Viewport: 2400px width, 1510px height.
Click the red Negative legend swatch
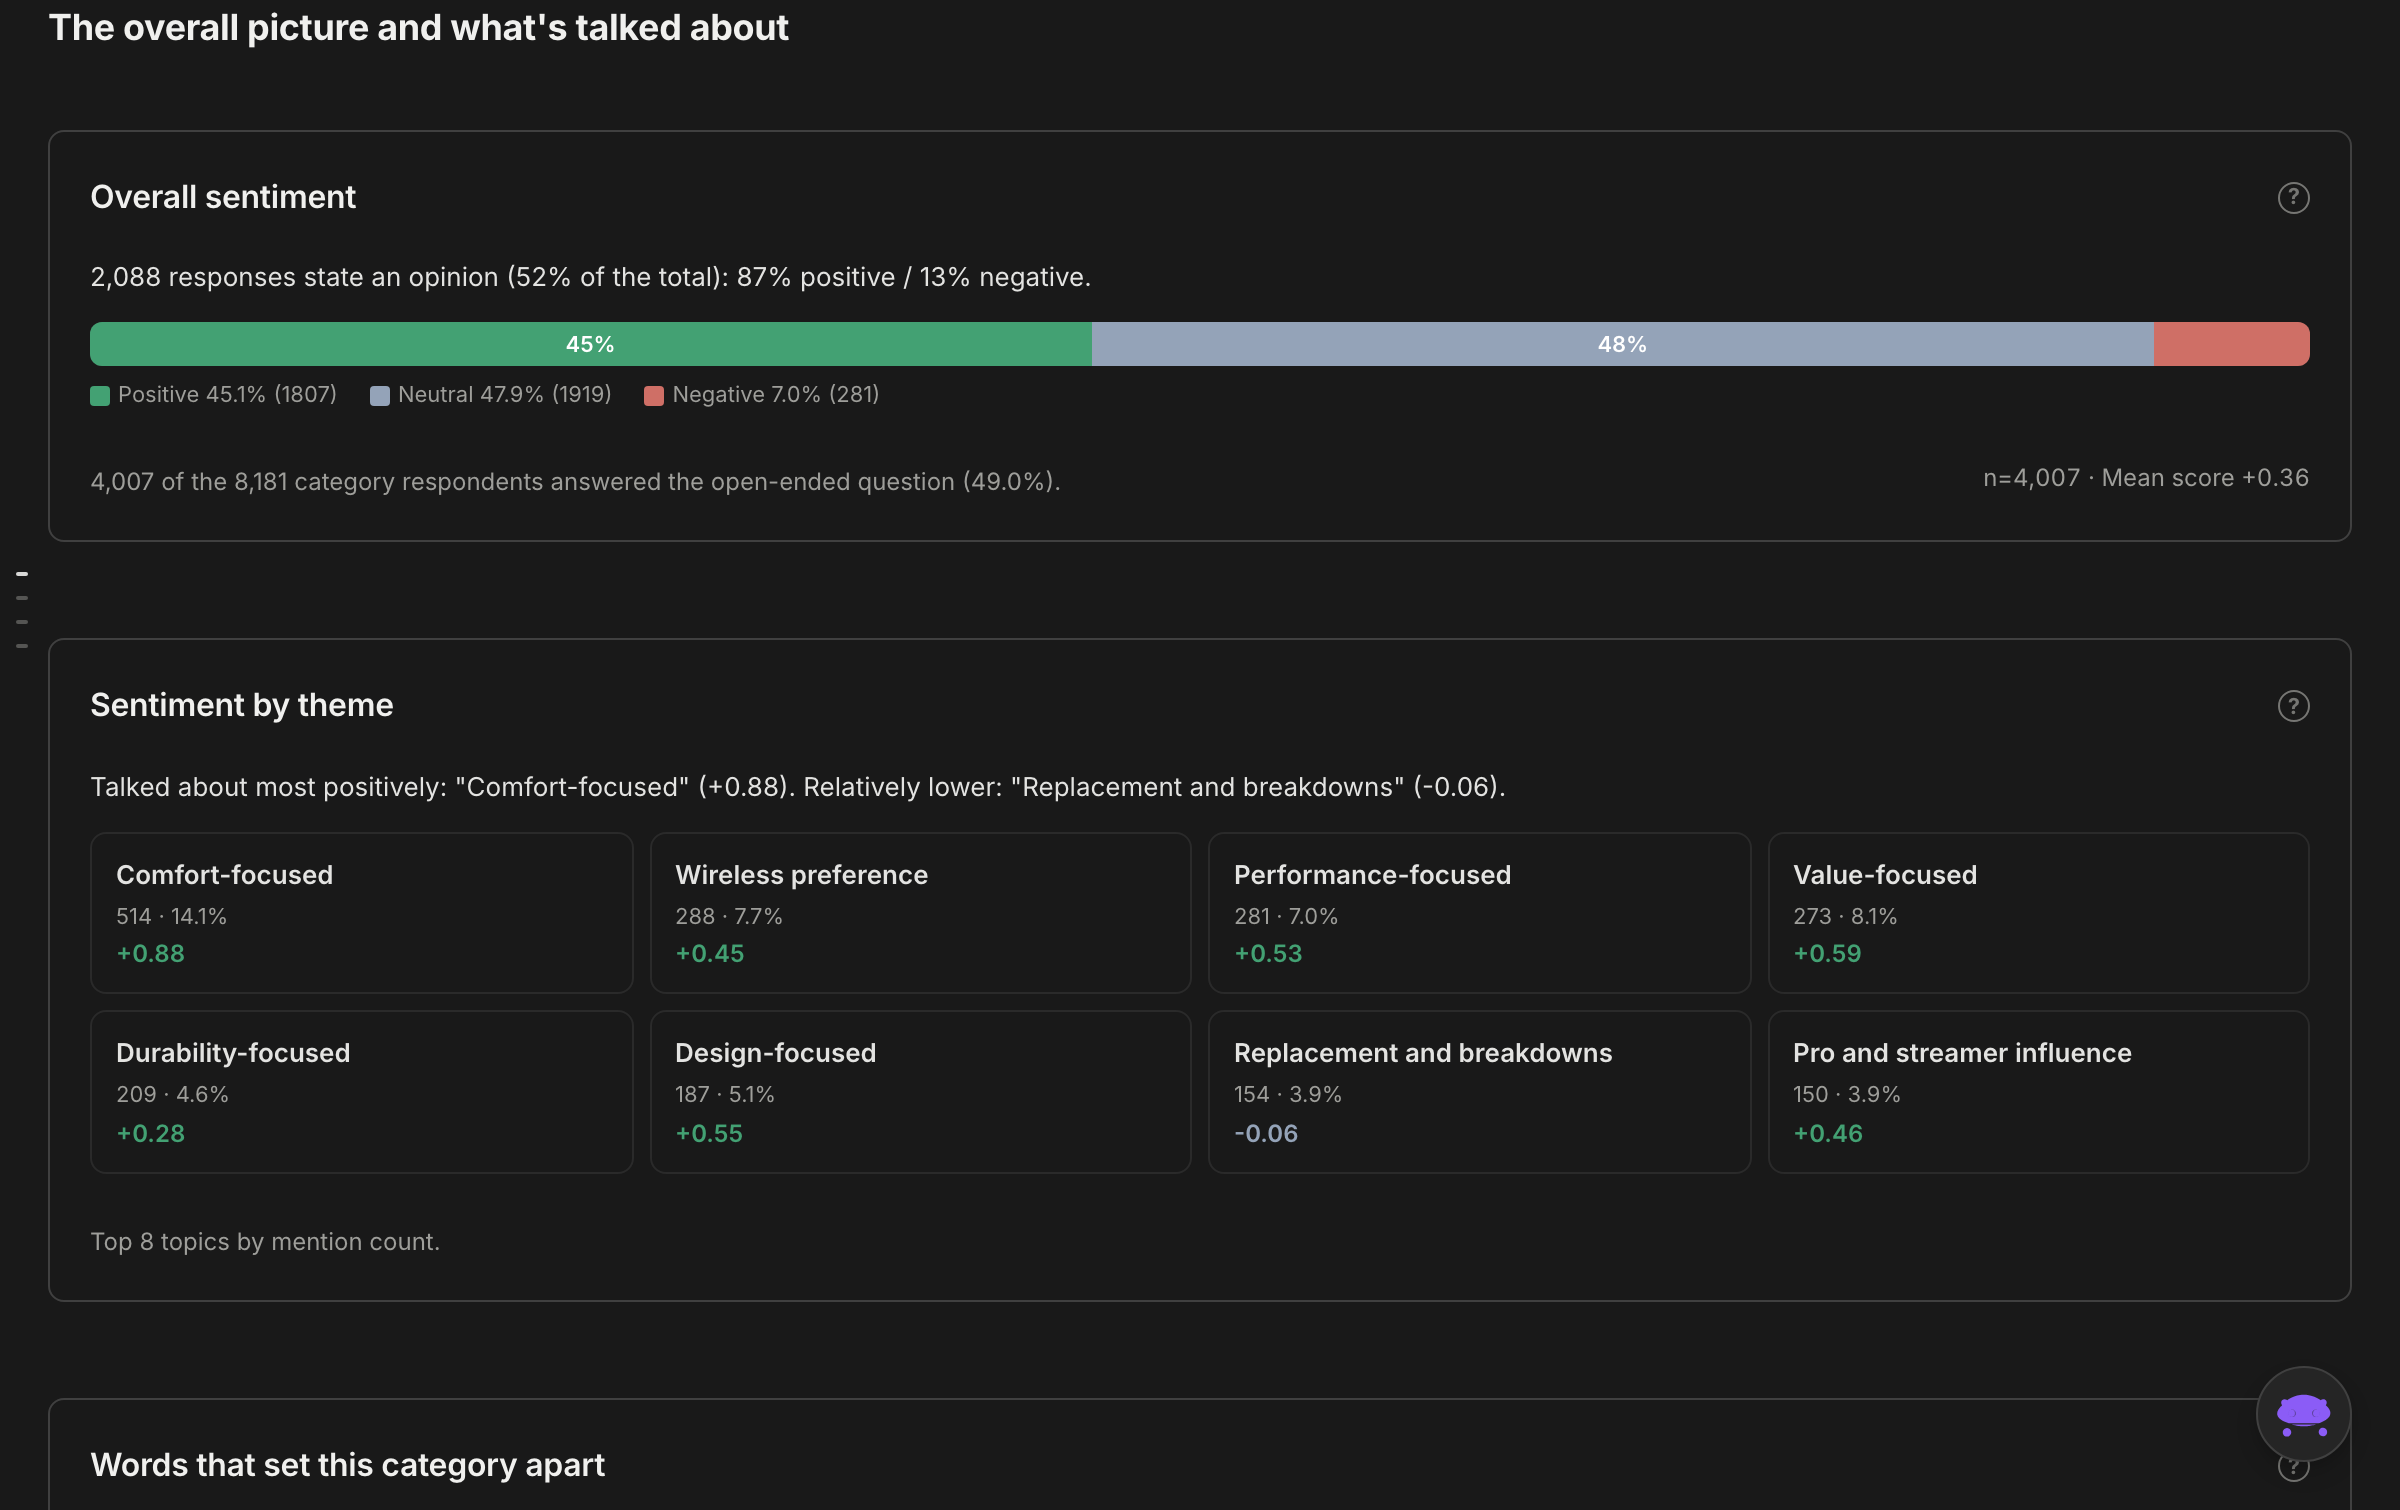tap(654, 396)
